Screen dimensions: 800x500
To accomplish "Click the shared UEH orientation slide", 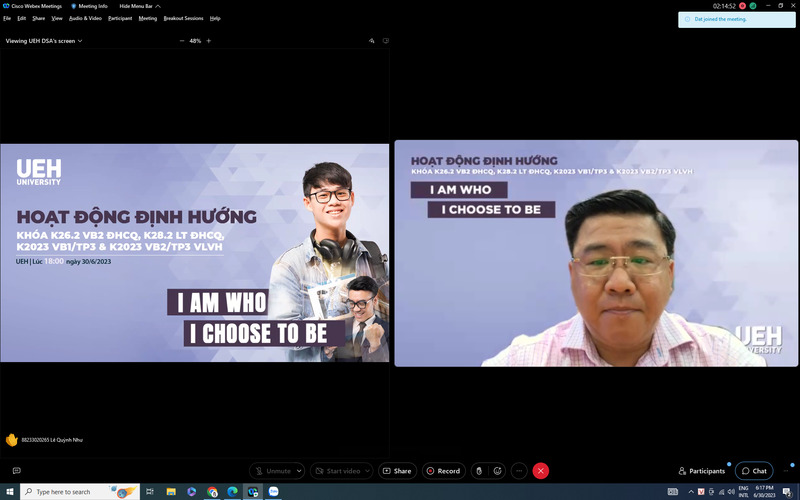I will pyautogui.click(x=194, y=253).
